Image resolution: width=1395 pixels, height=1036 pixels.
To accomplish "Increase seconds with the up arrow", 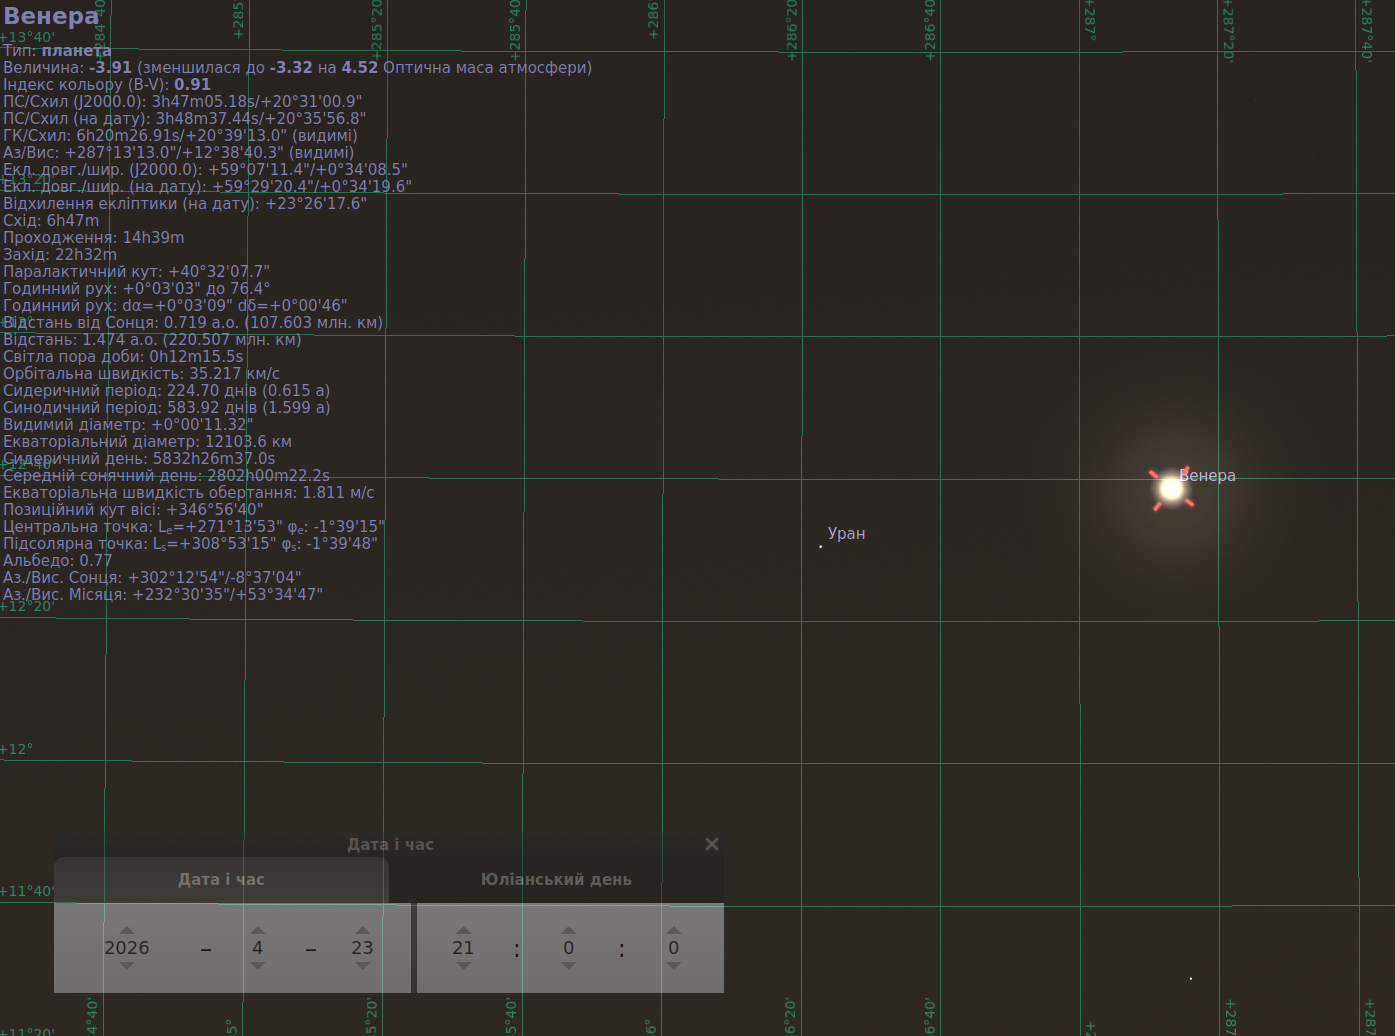I will pyautogui.click(x=673, y=930).
